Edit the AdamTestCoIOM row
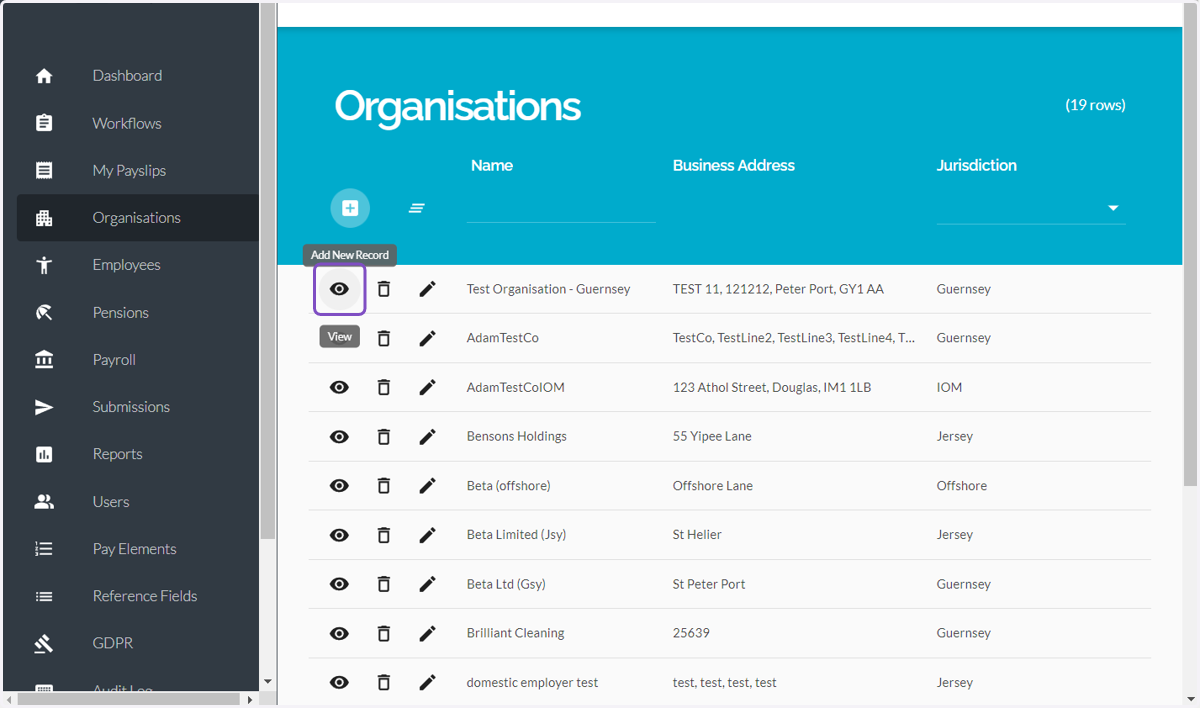 click(x=428, y=387)
